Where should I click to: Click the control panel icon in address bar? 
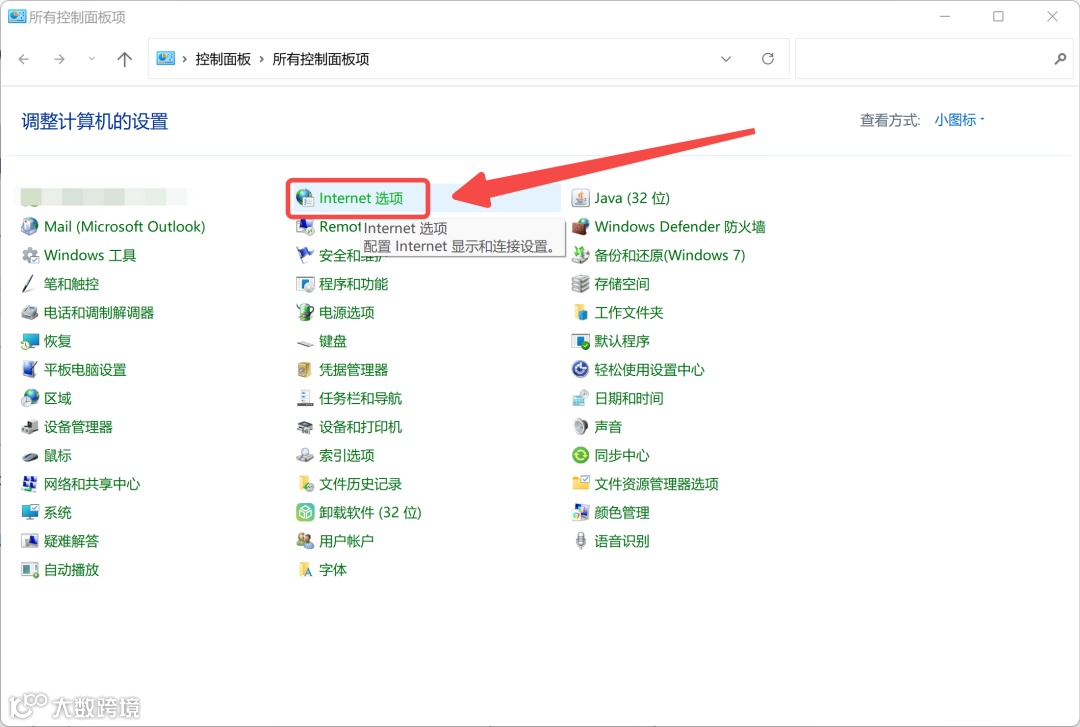tap(165, 59)
